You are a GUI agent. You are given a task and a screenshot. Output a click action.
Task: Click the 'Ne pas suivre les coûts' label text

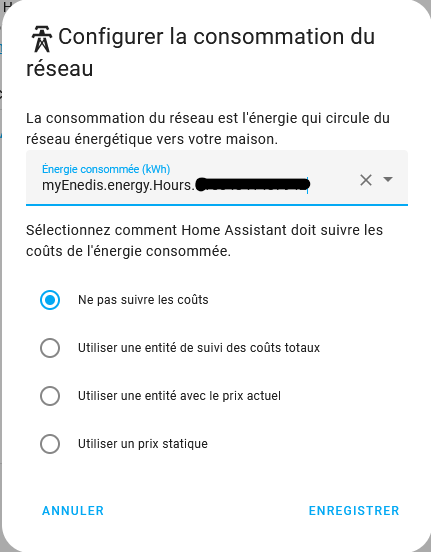143,300
